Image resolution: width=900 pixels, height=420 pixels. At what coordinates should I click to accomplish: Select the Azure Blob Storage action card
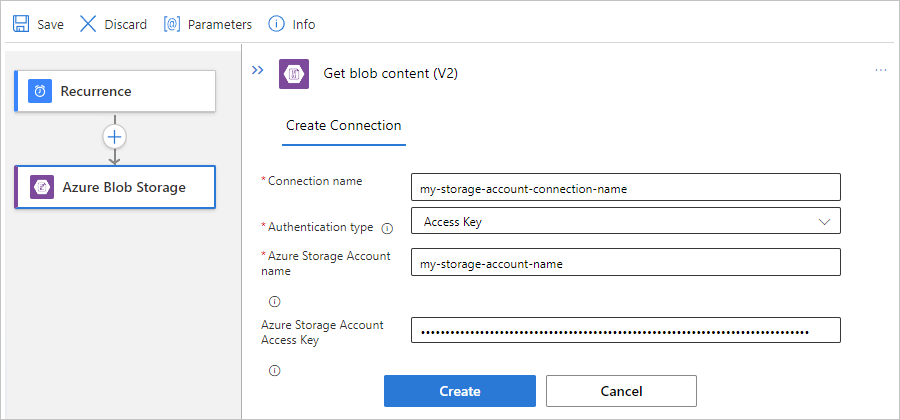115,187
